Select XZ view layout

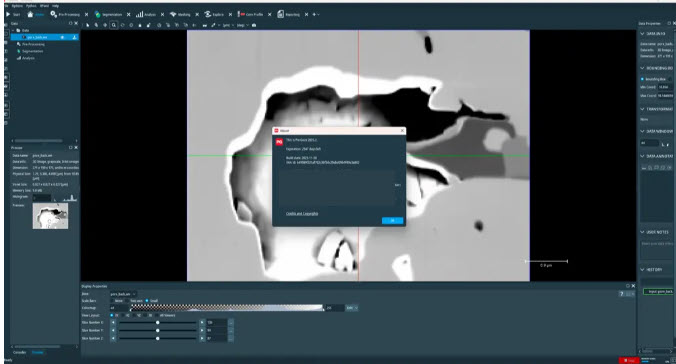coord(125,315)
